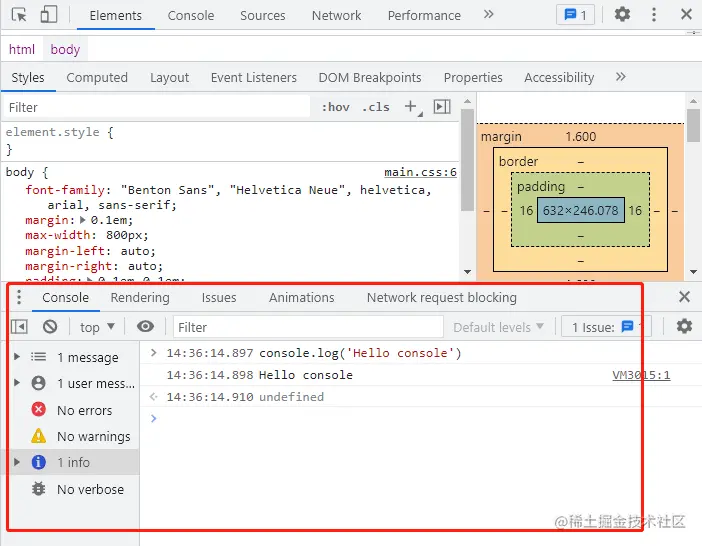Image resolution: width=702 pixels, height=546 pixels.
Task: Open the Rendering drawer tab
Action: tap(140, 298)
